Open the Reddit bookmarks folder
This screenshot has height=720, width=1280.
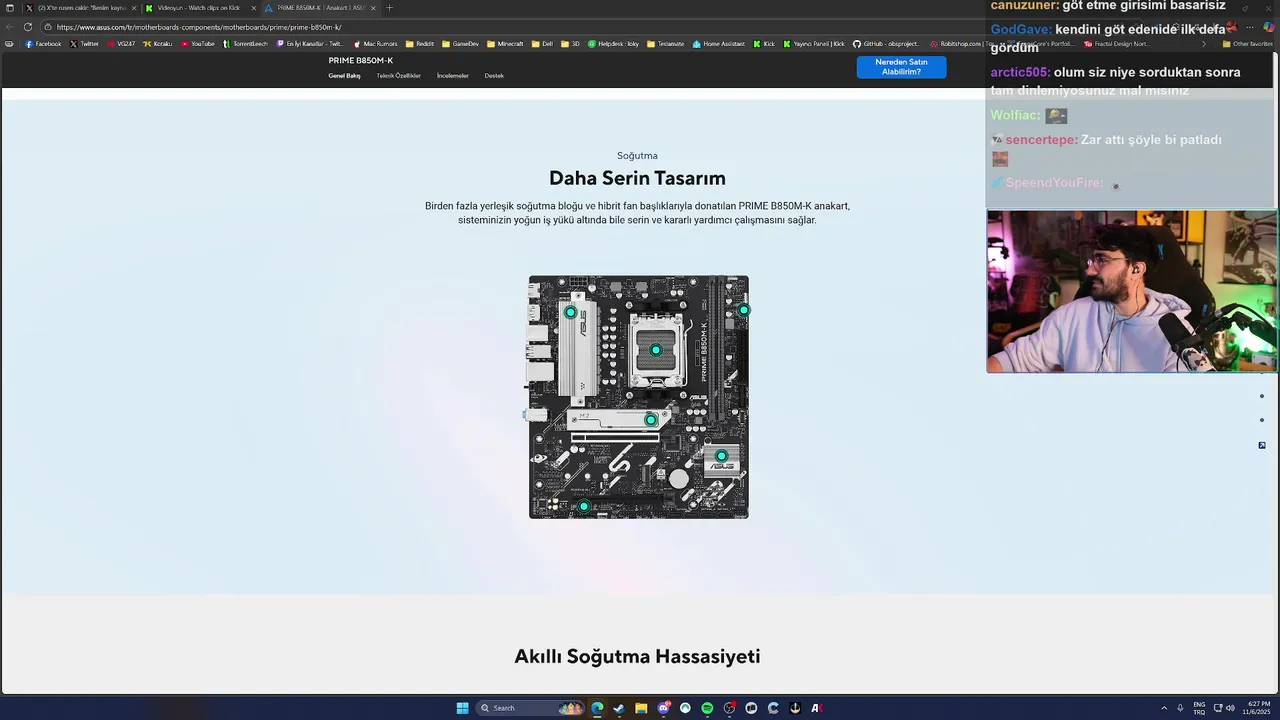pos(420,44)
